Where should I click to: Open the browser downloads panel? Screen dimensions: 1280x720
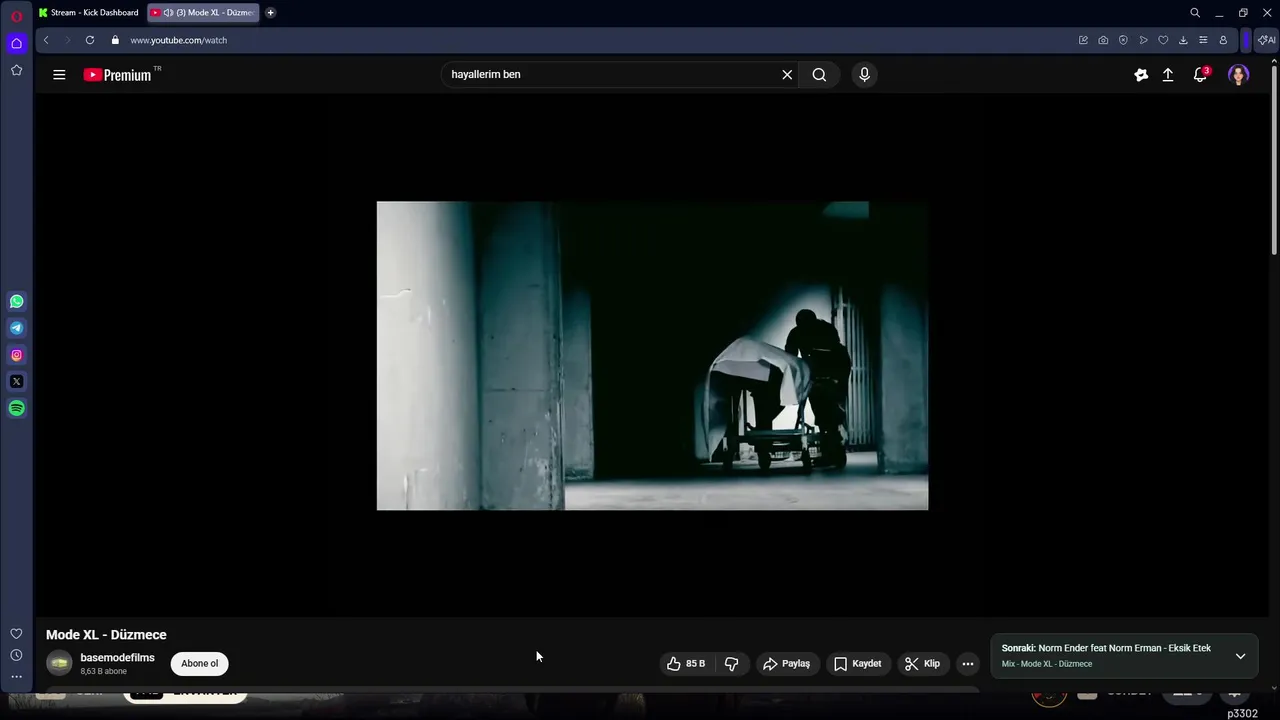tap(1183, 40)
